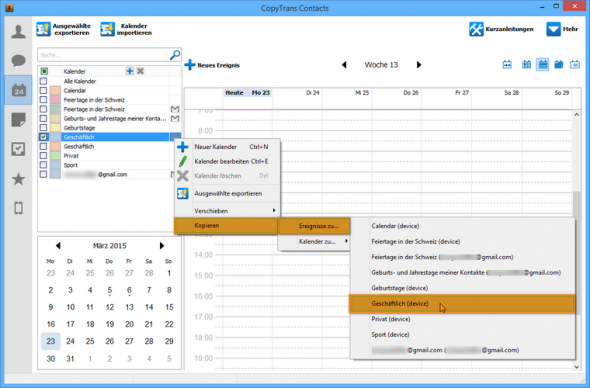Open the Contacts section in sidebar

click(x=18, y=32)
